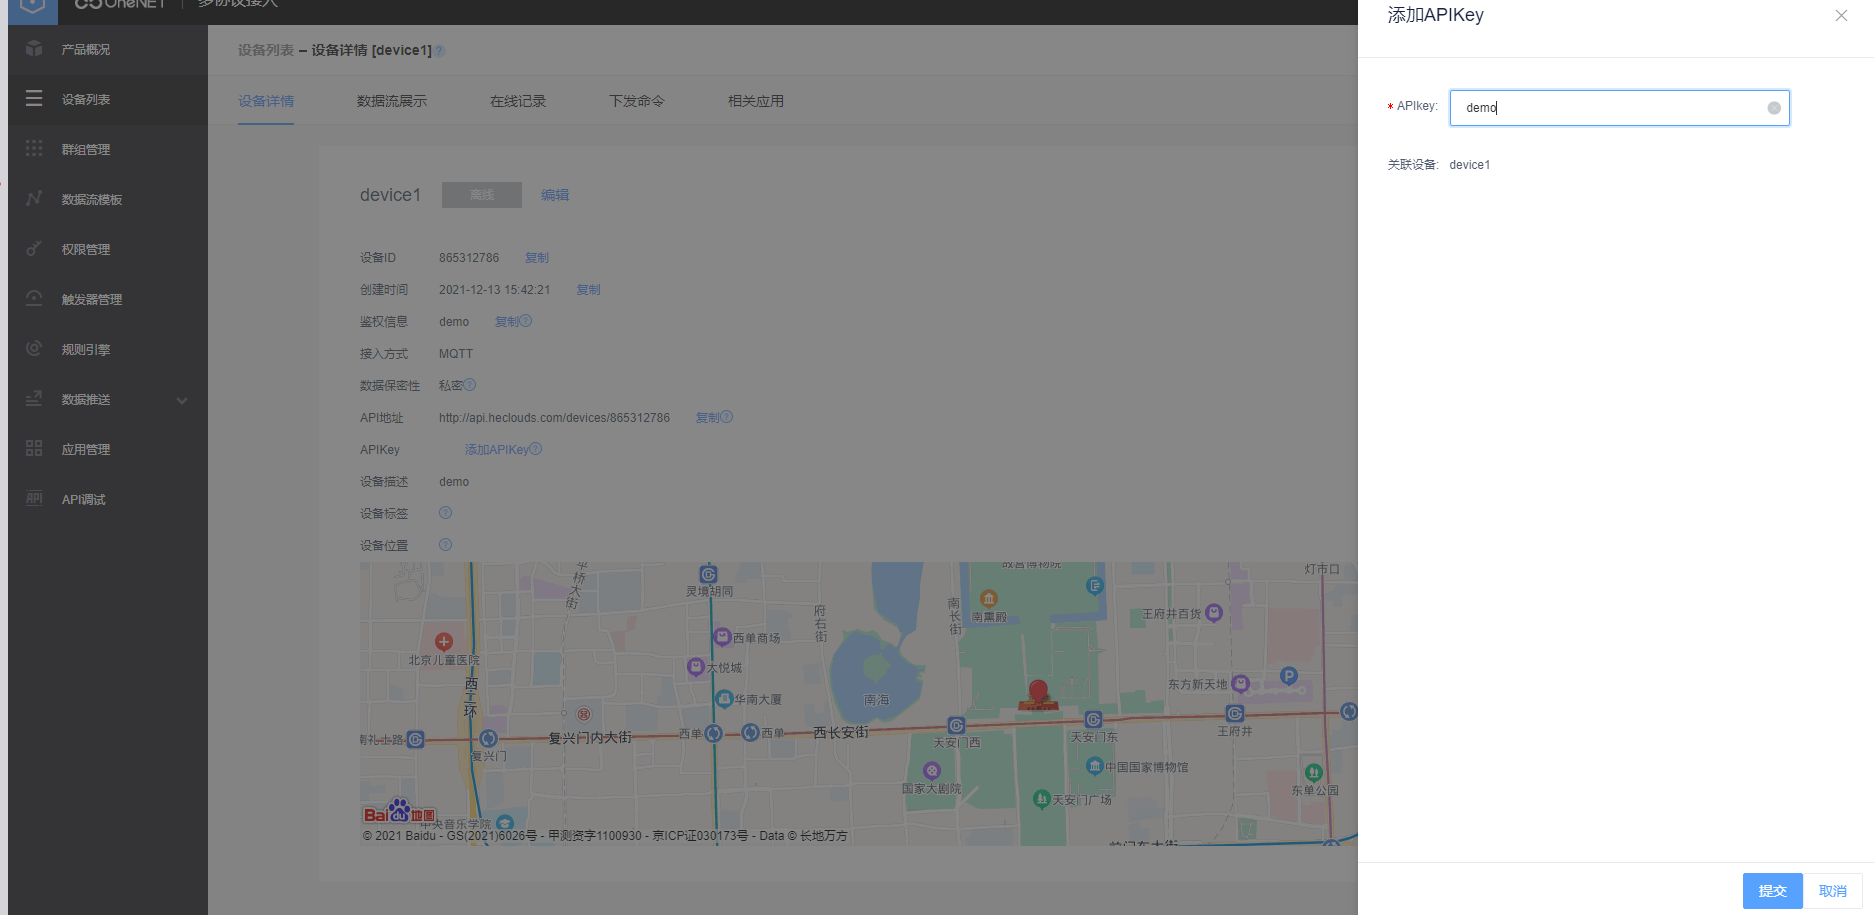Click the Baidu map logo
1874x915 pixels.
(399, 812)
